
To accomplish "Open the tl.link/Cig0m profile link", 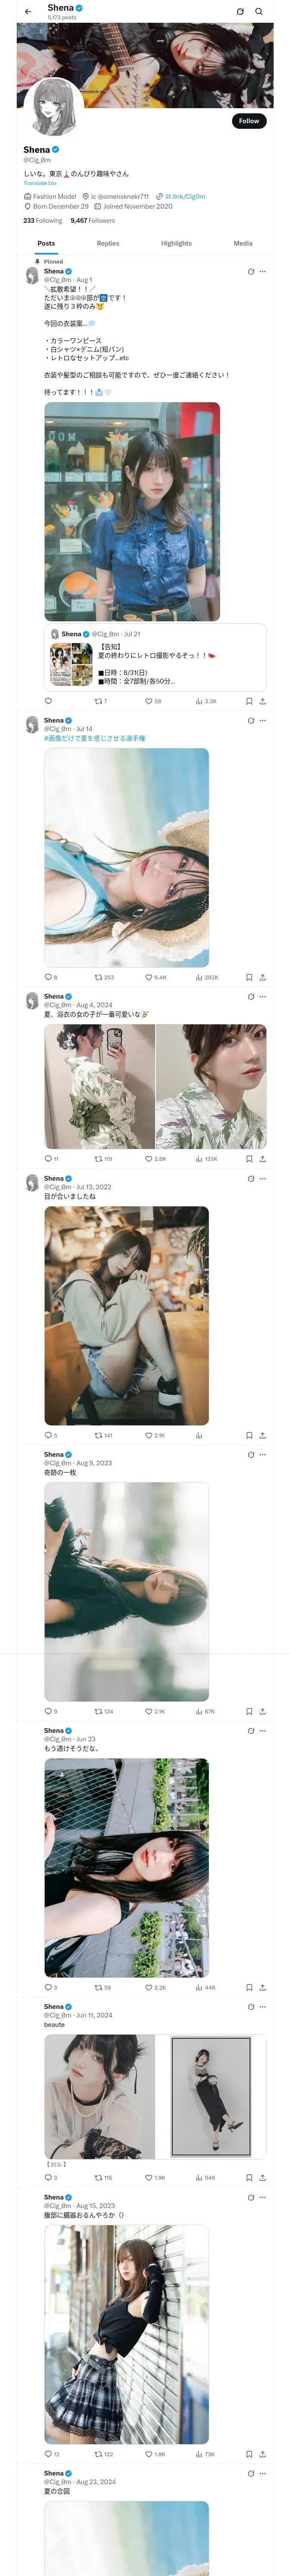I will 185,197.
